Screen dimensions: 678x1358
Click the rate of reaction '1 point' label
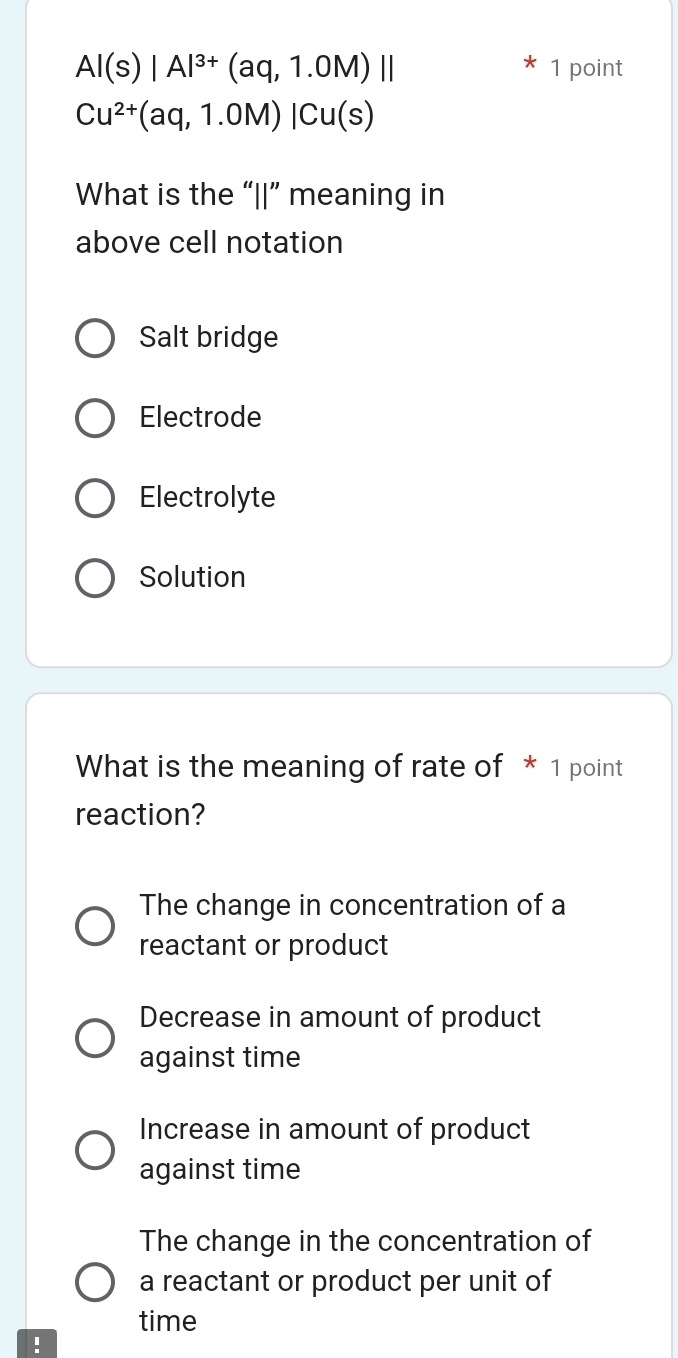coord(586,768)
